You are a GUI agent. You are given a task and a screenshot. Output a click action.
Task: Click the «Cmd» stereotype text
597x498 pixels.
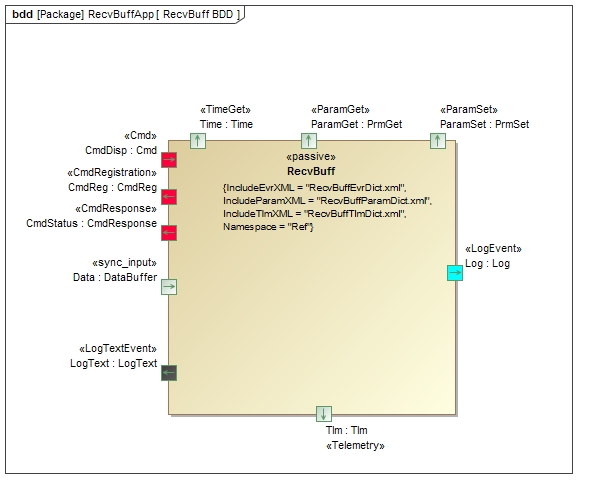140,136
